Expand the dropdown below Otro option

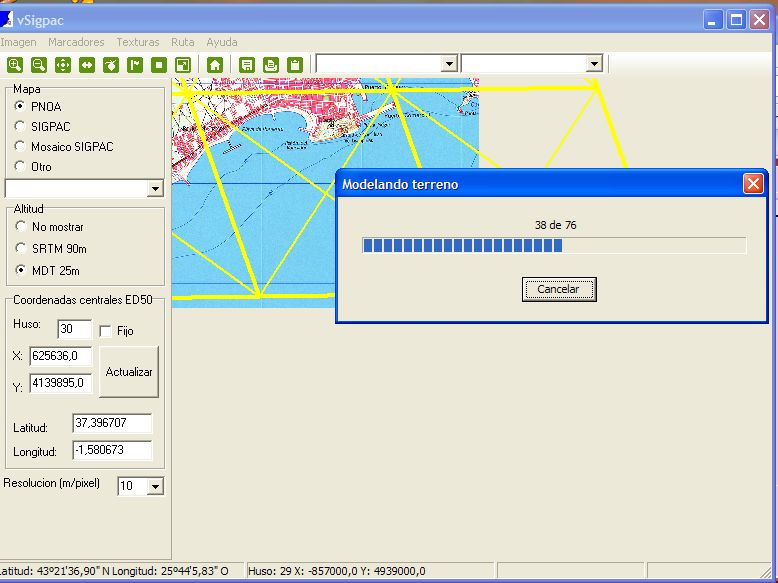tap(154, 188)
